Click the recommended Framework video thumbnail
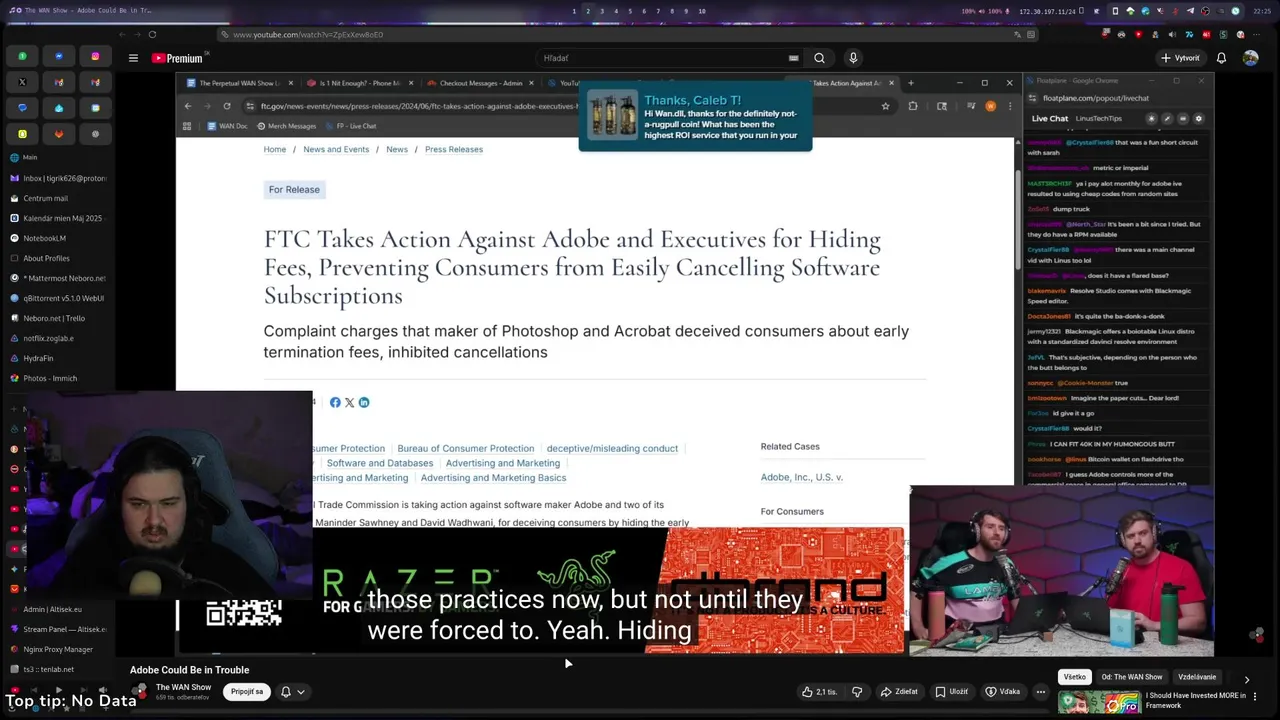Image resolution: width=1280 pixels, height=720 pixels. coord(1100,702)
